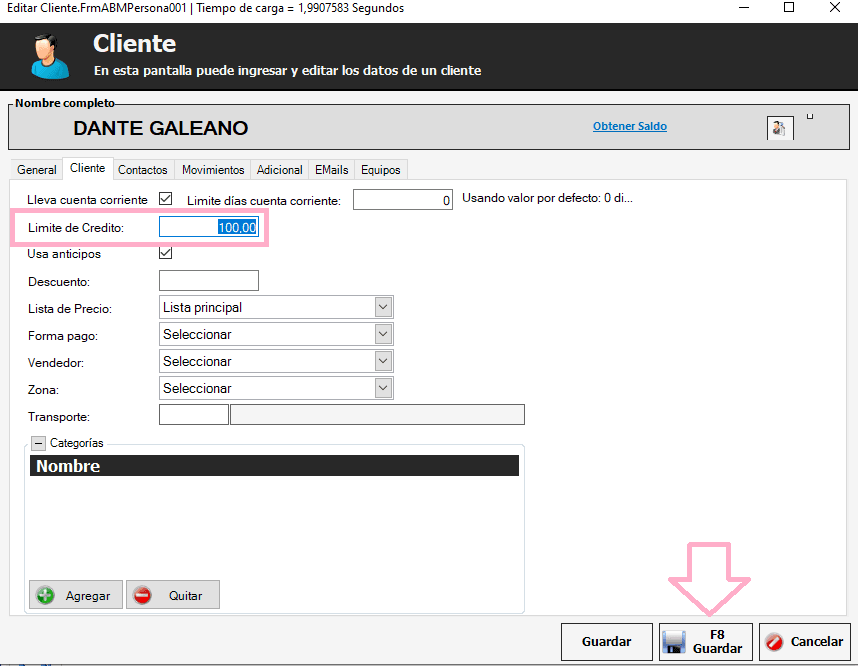Click the green plus Agregar button
This screenshot has width=858, height=666.
(76, 595)
